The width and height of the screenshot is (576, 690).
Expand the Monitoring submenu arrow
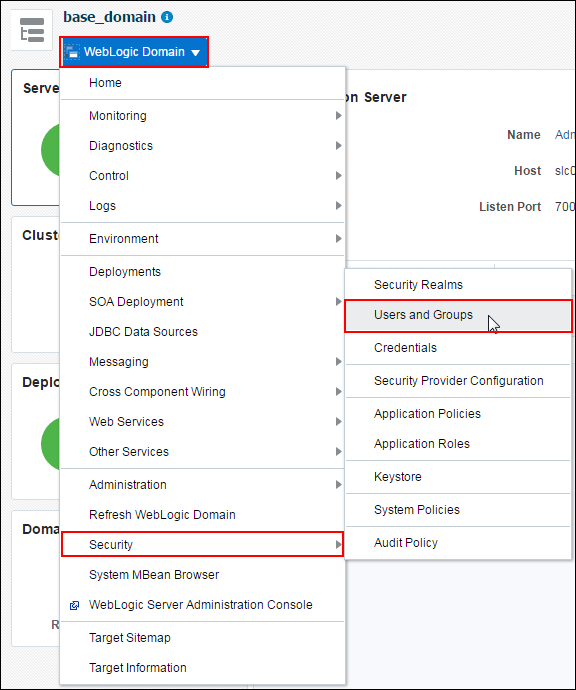tap(338, 116)
